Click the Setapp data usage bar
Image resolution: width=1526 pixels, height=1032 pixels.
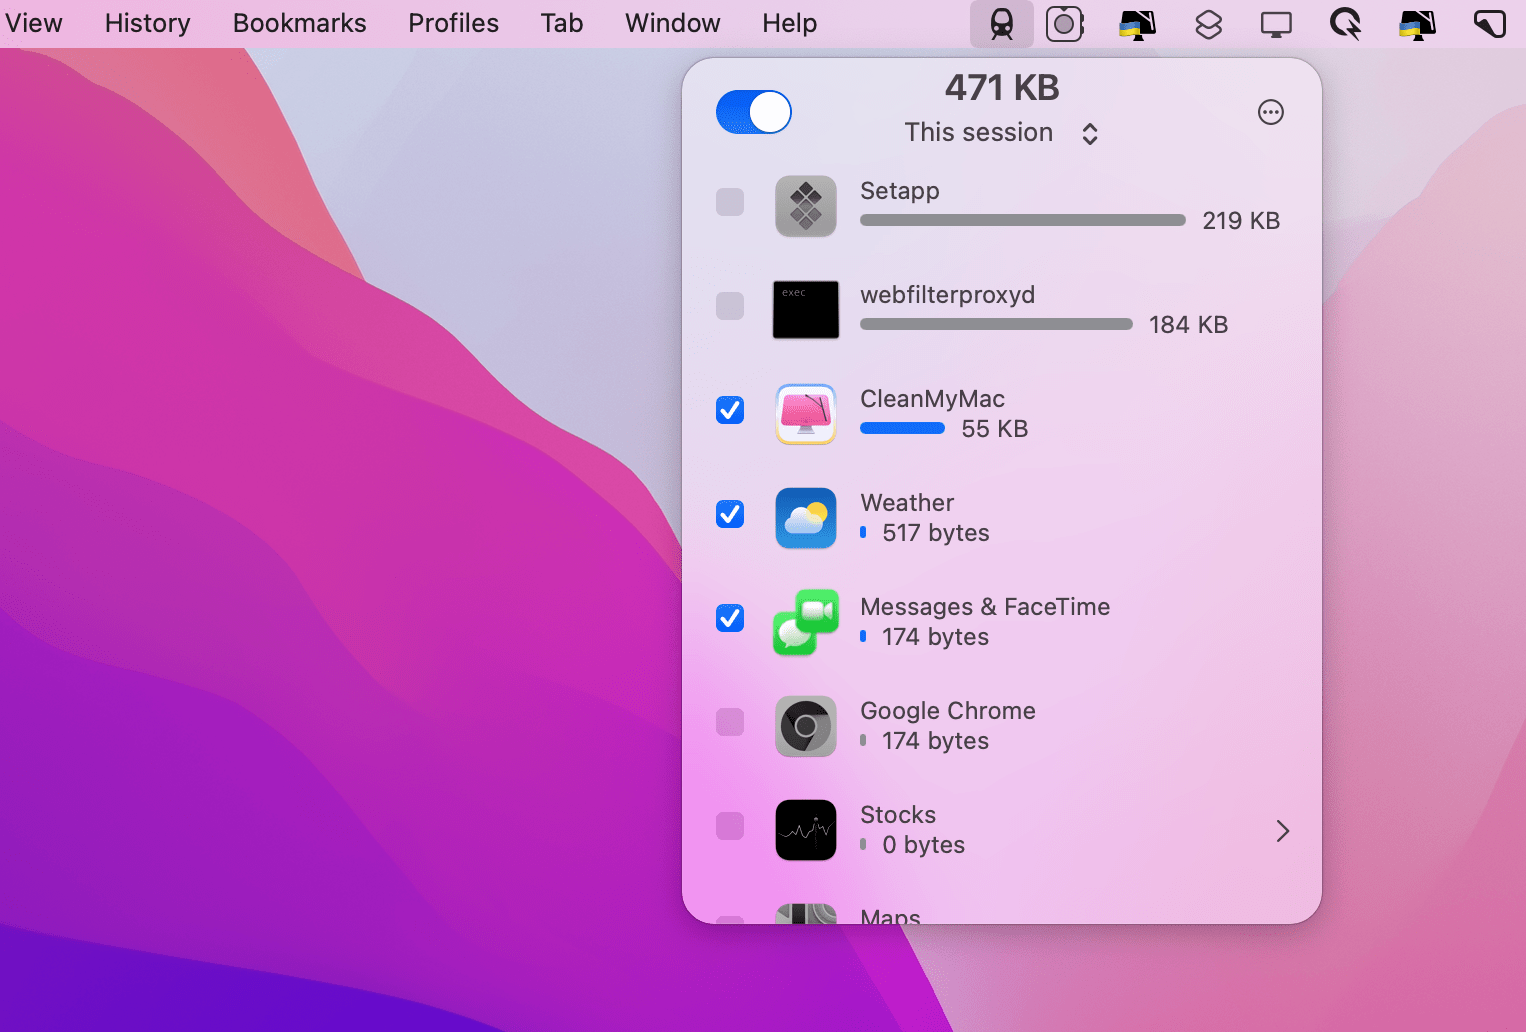1022,220
